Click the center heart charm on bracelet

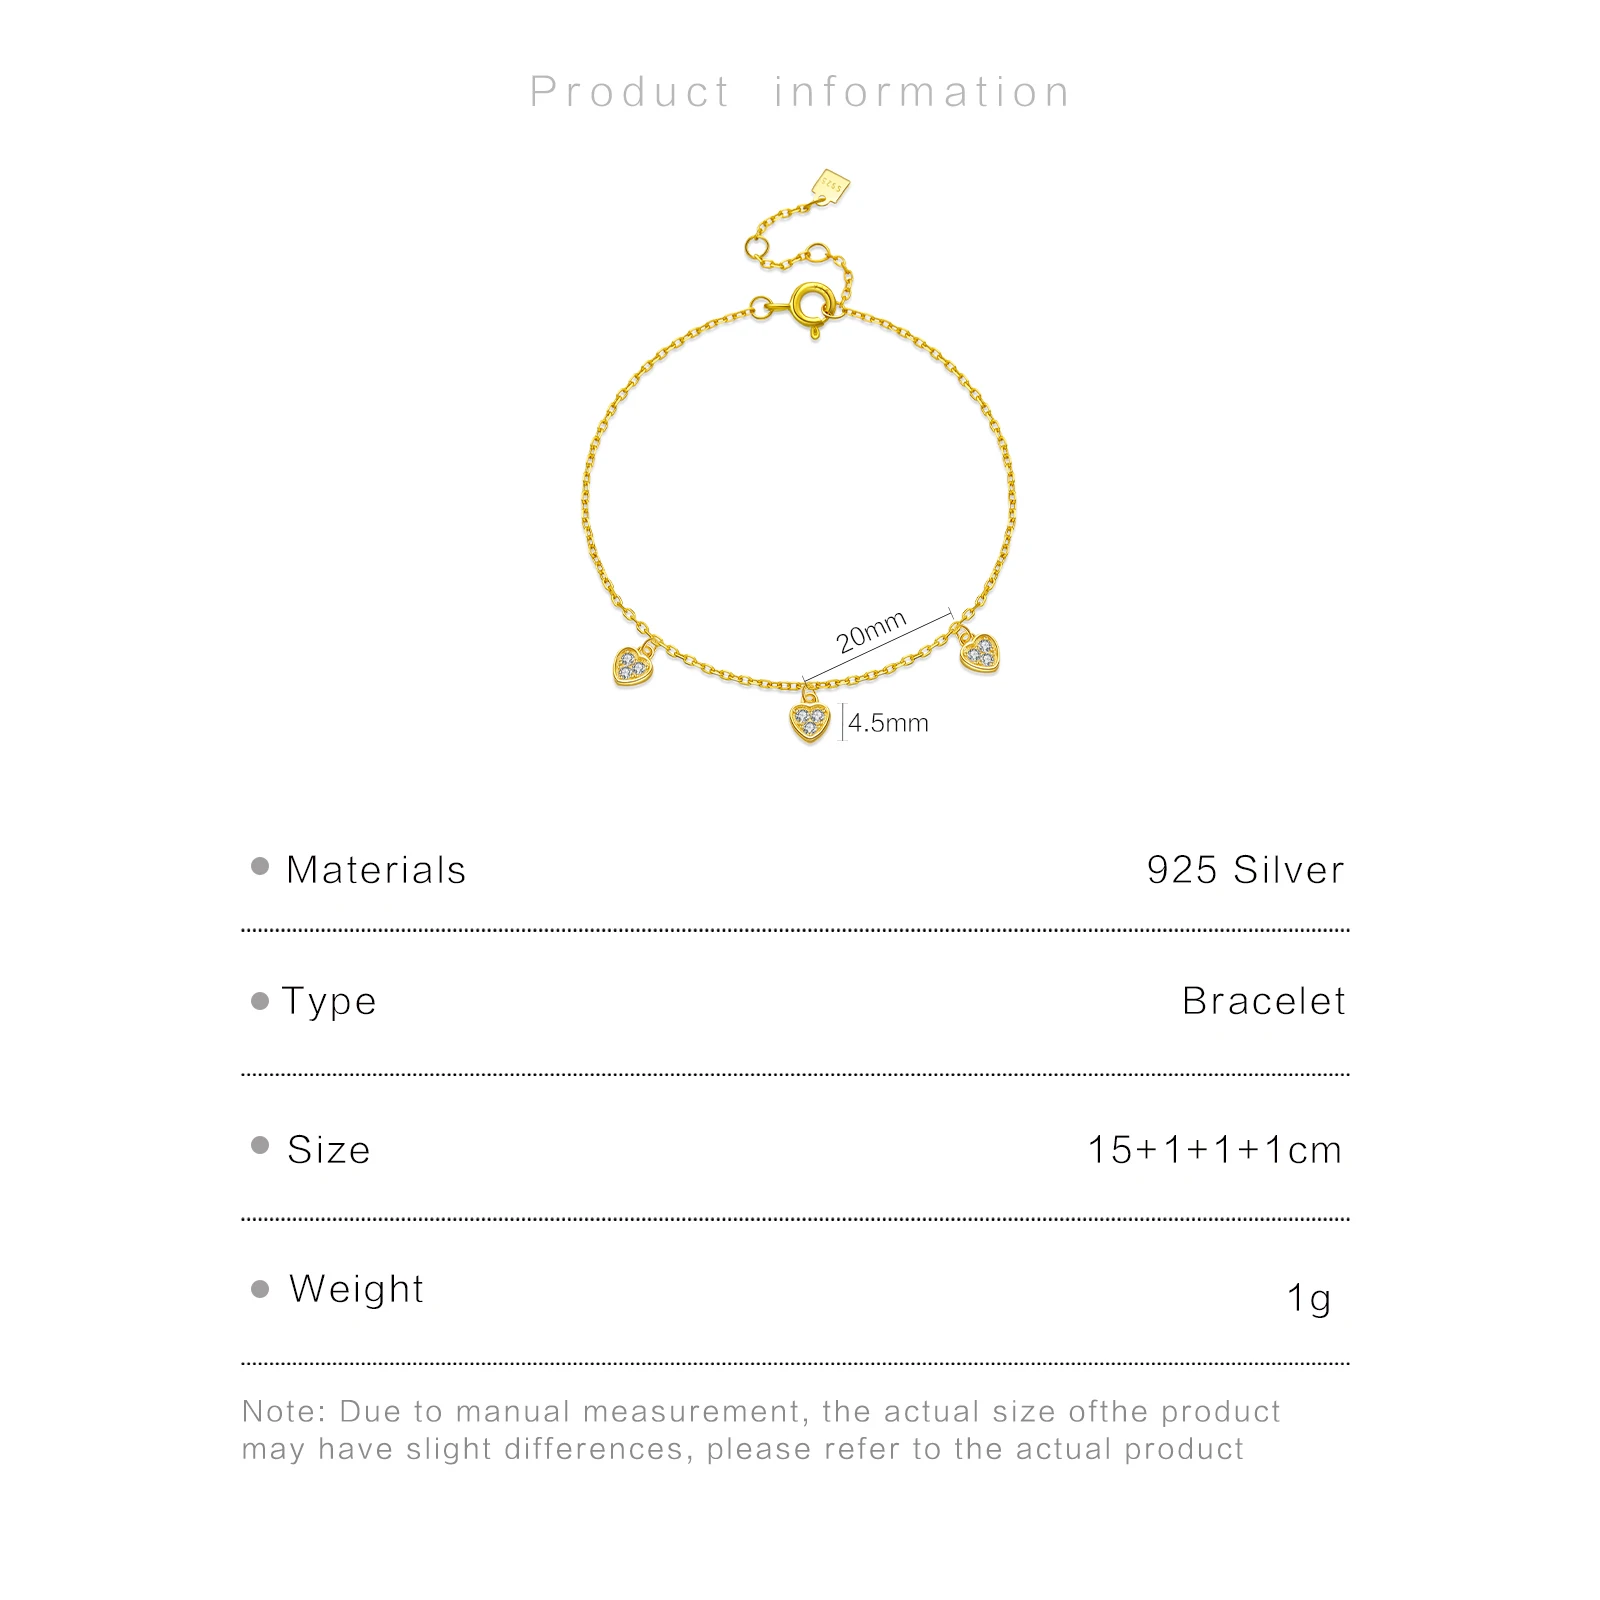coord(809,720)
